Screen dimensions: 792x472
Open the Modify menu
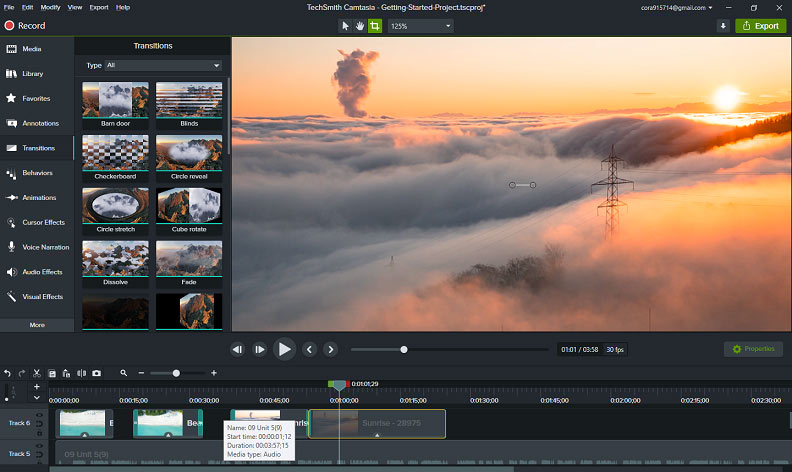pyautogui.click(x=50, y=8)
